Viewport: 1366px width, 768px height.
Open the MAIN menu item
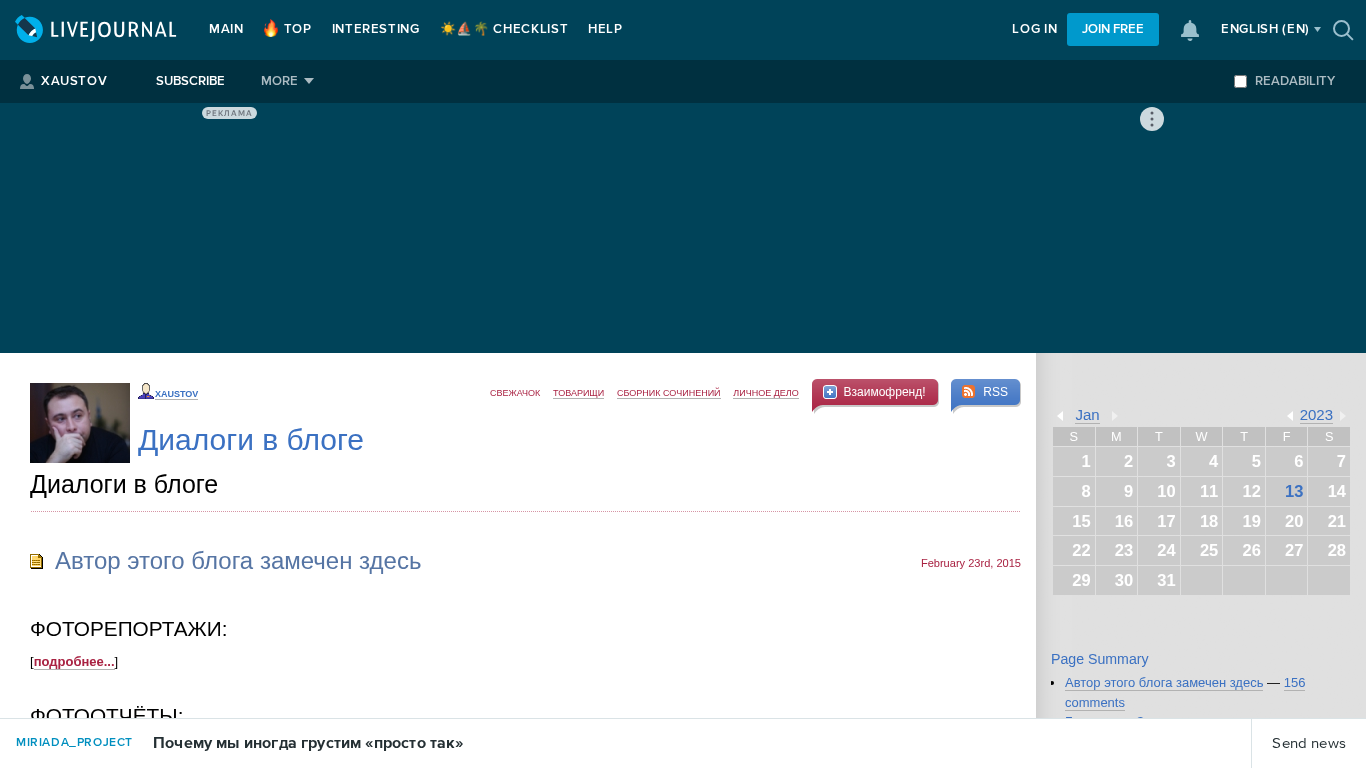coord(226,29)
